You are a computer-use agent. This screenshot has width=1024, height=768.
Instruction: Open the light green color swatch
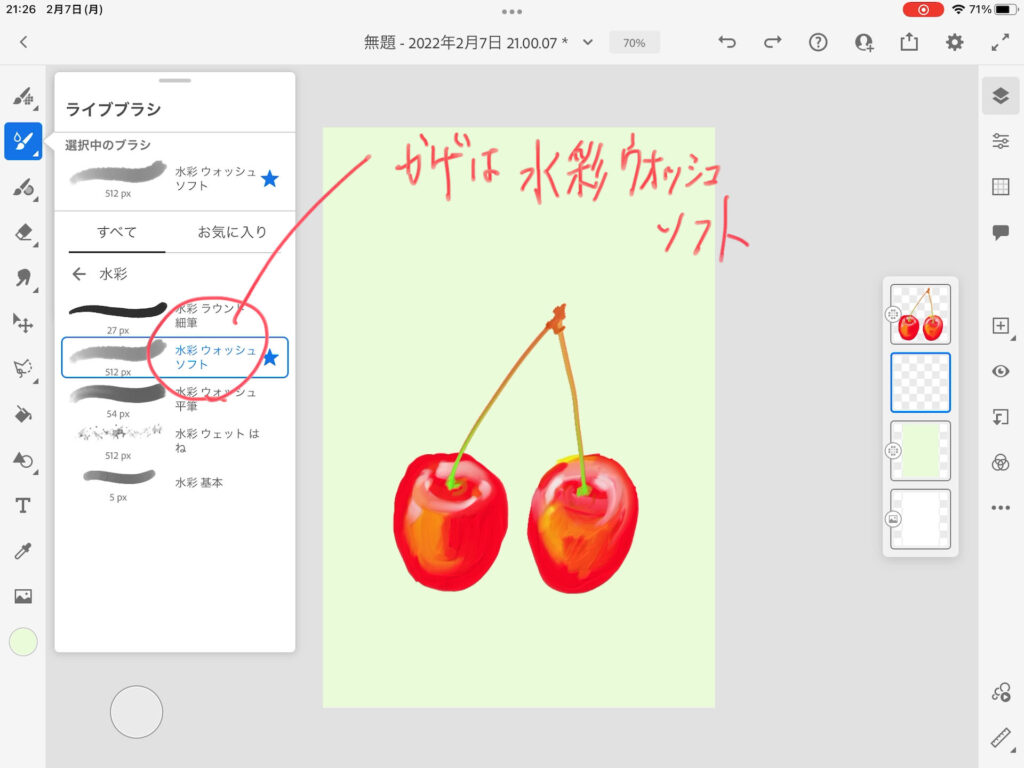(23, 642)
